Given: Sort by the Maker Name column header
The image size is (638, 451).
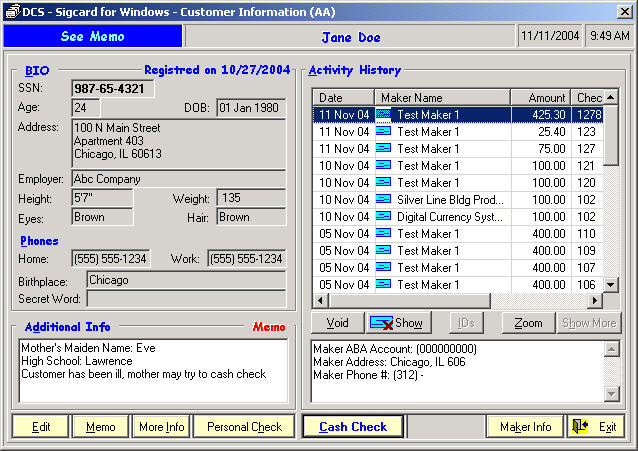Looking at the screenshot, I should point(442,98).
